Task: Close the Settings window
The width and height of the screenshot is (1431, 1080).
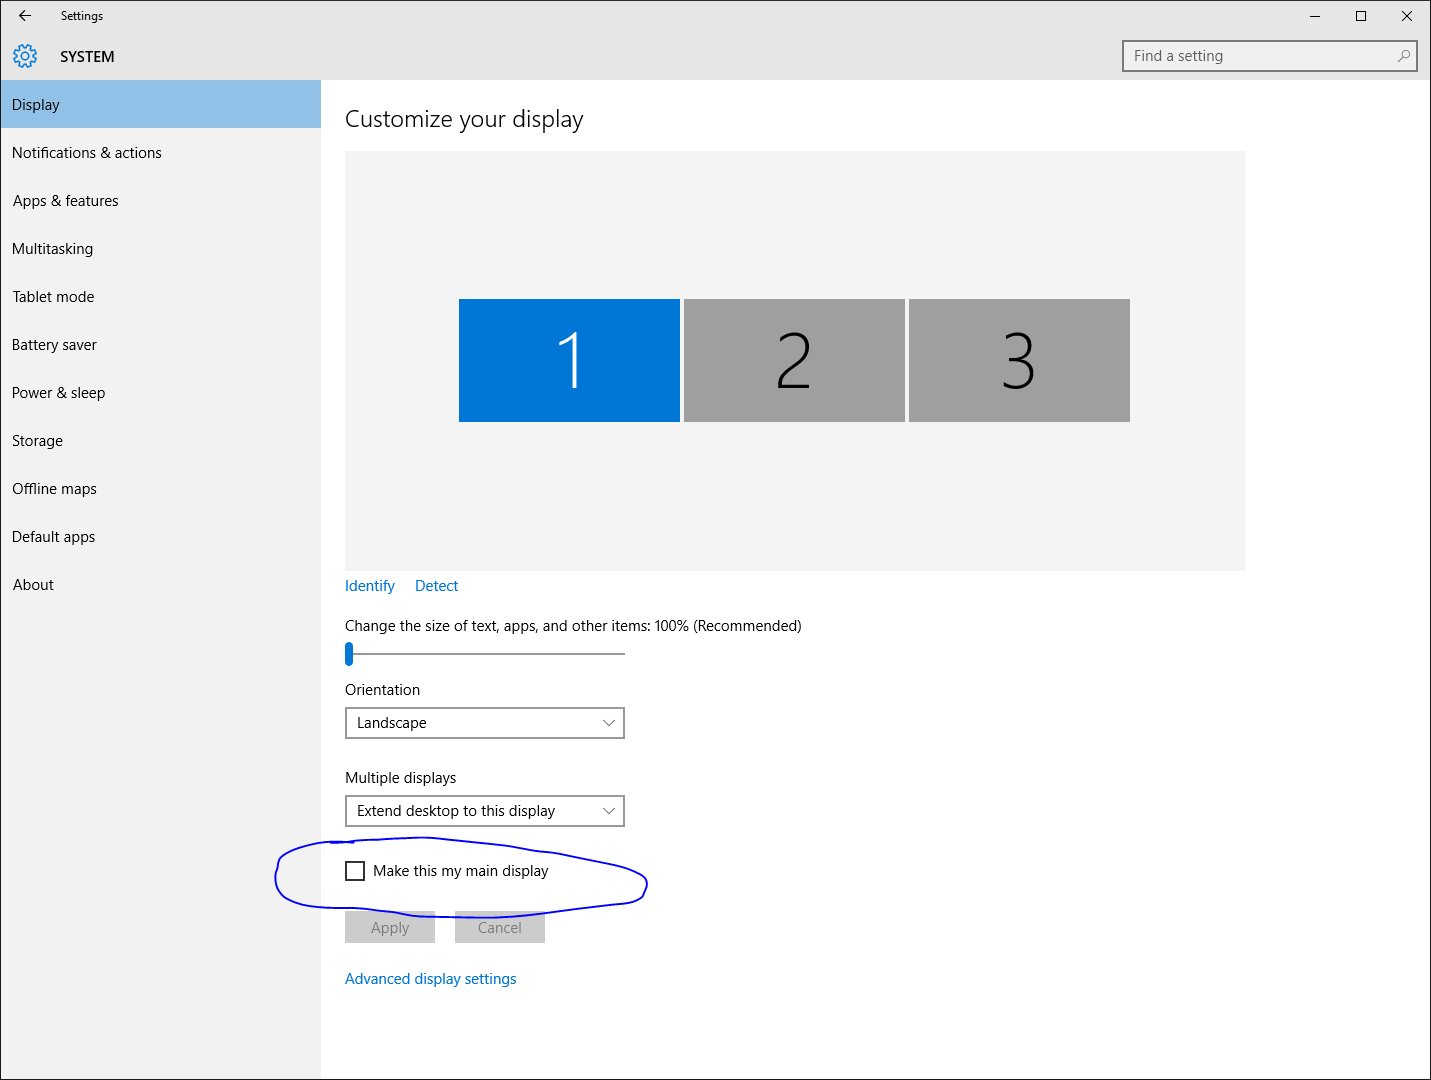Action: pos(1407,16)
